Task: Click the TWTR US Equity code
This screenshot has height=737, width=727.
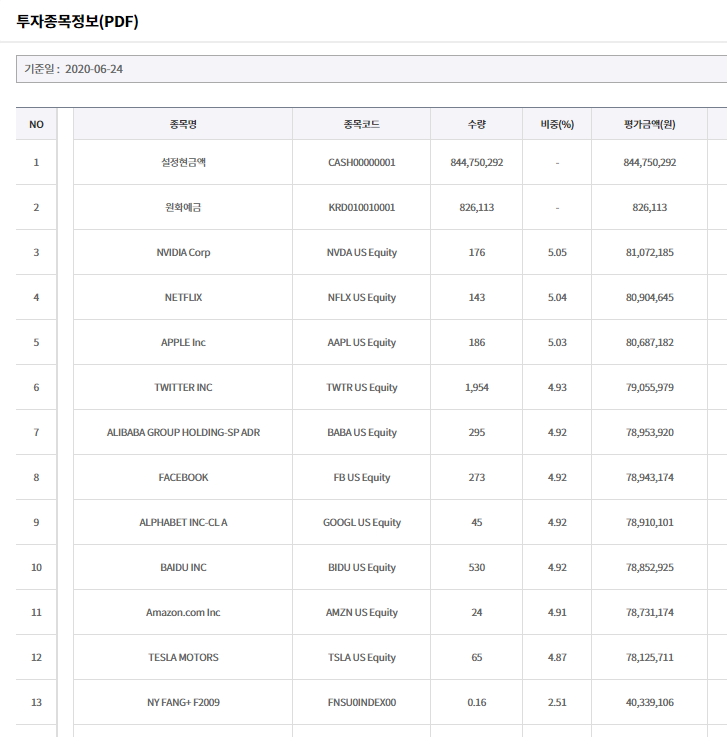Action: (362, 387)
